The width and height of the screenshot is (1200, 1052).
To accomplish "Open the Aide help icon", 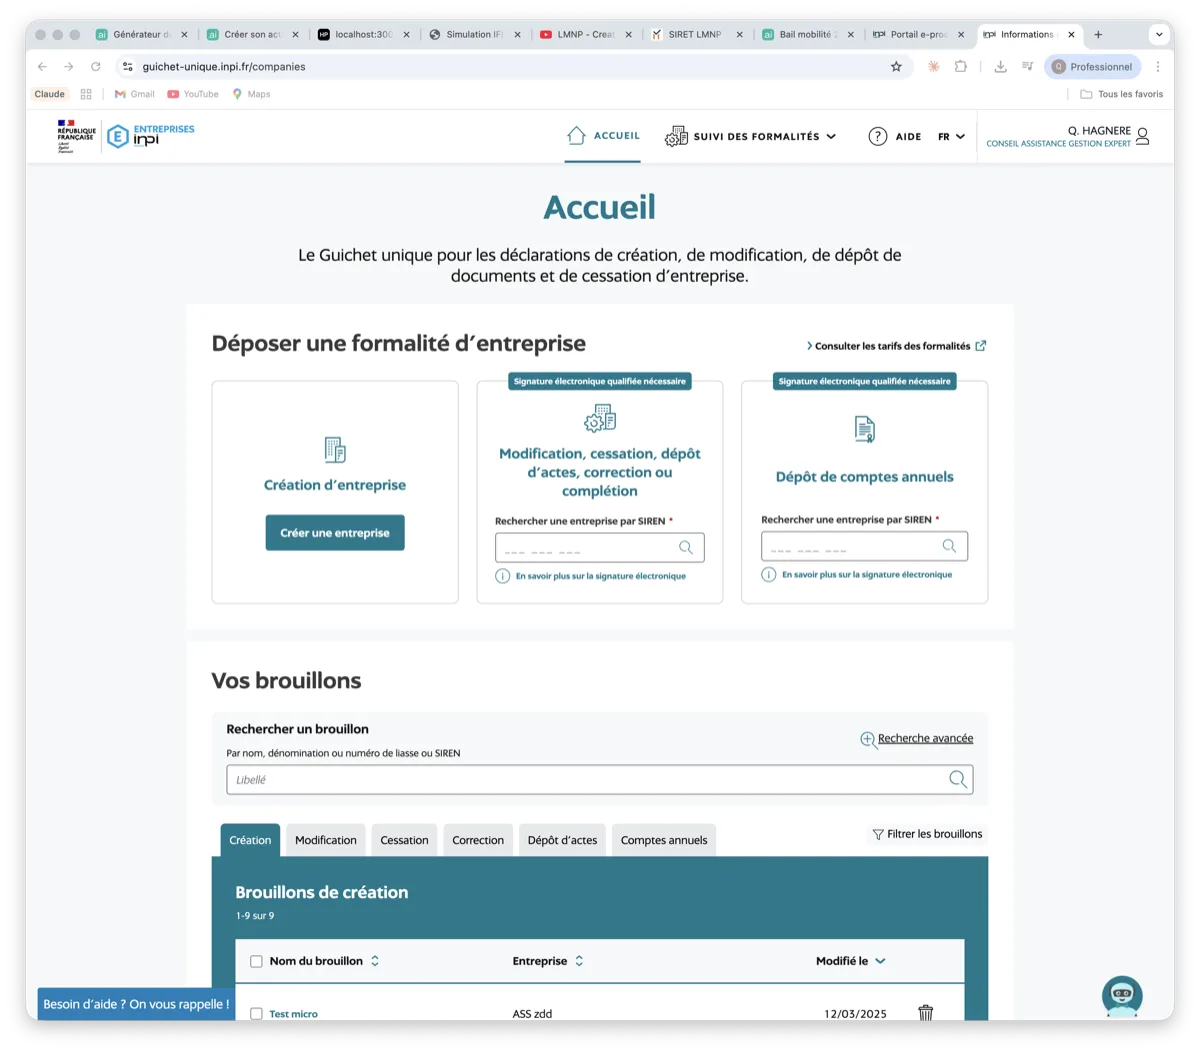I will (x=877, y=135).
